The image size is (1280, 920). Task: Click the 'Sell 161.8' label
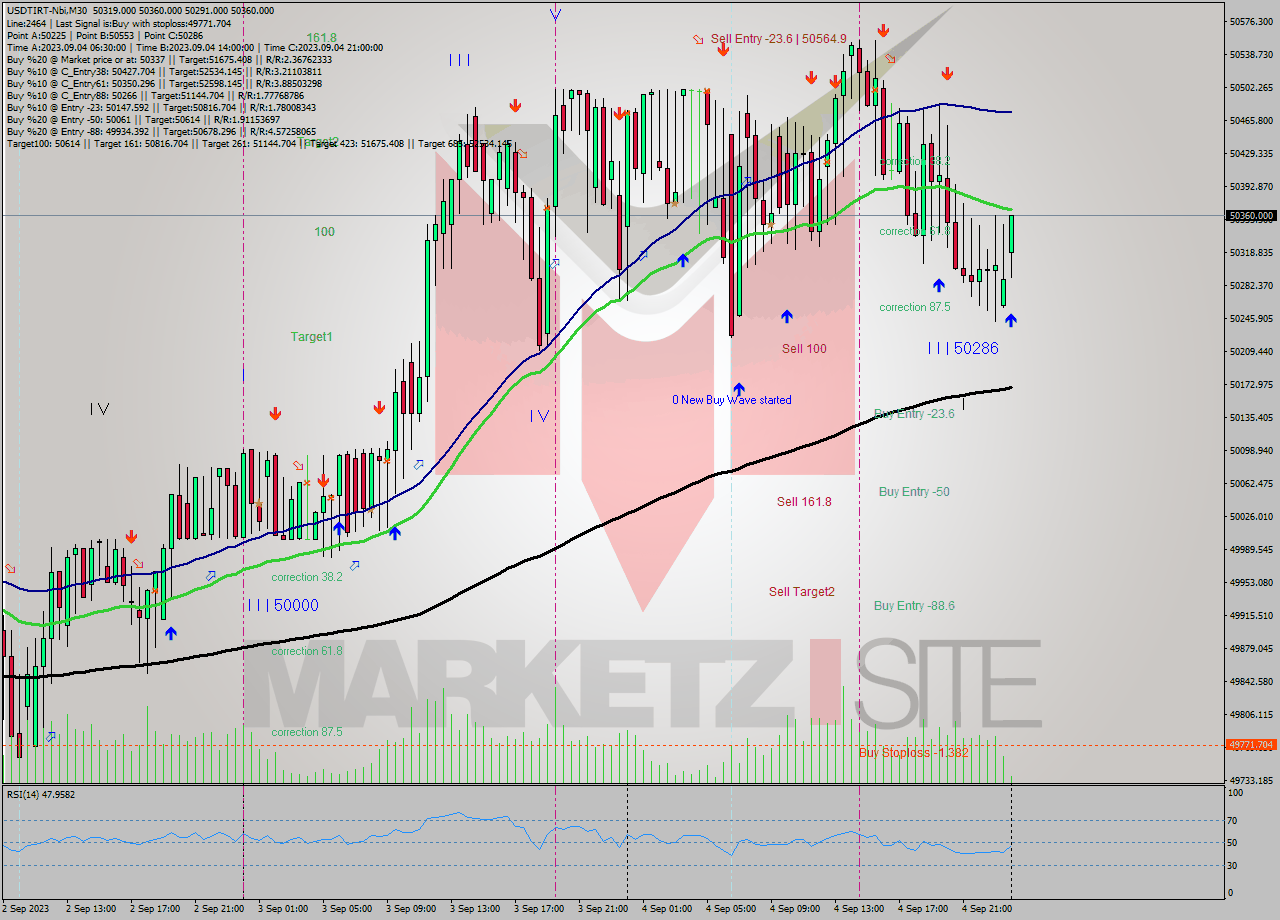804,502
